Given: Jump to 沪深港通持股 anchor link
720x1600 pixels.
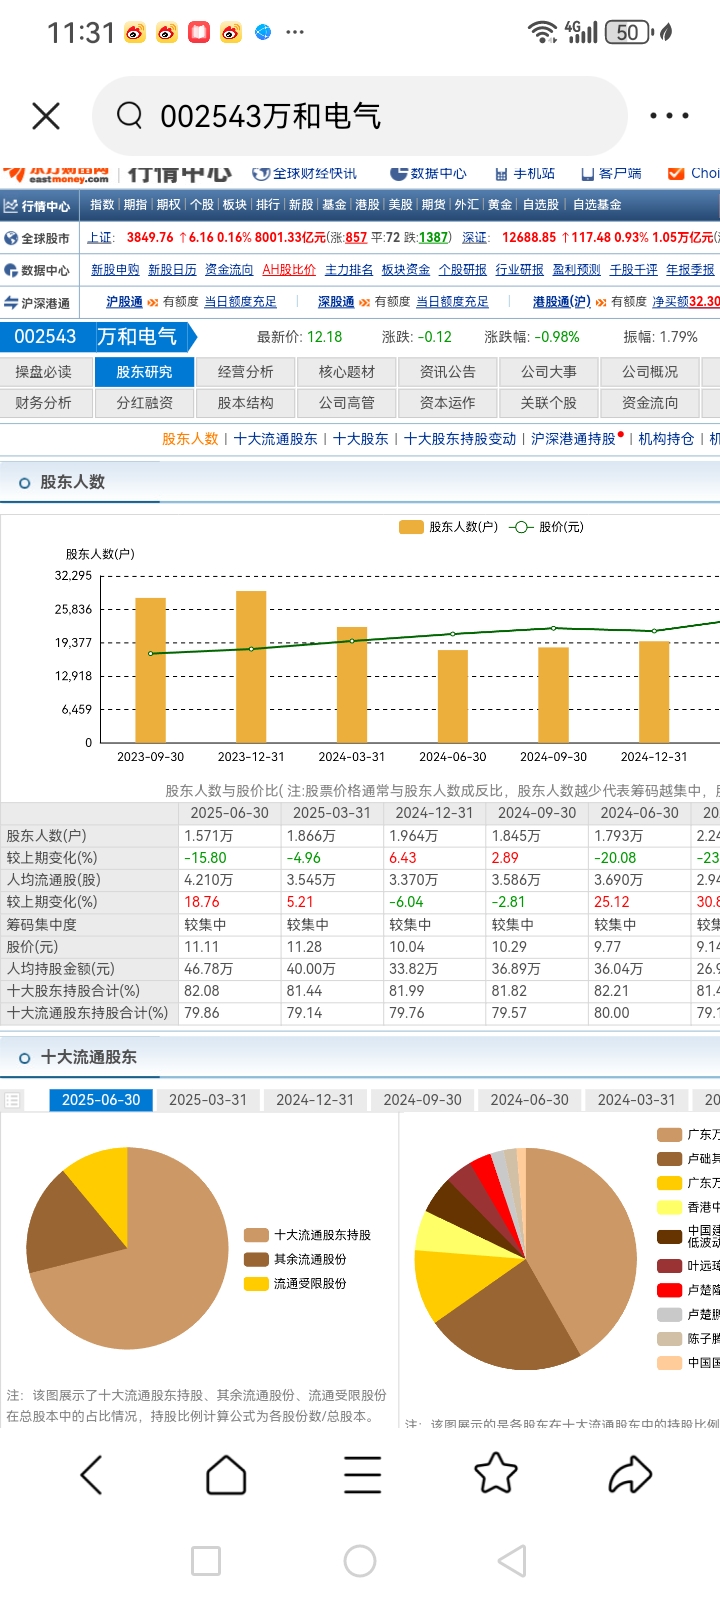Looking at the screenshot, I should (573, 439).
